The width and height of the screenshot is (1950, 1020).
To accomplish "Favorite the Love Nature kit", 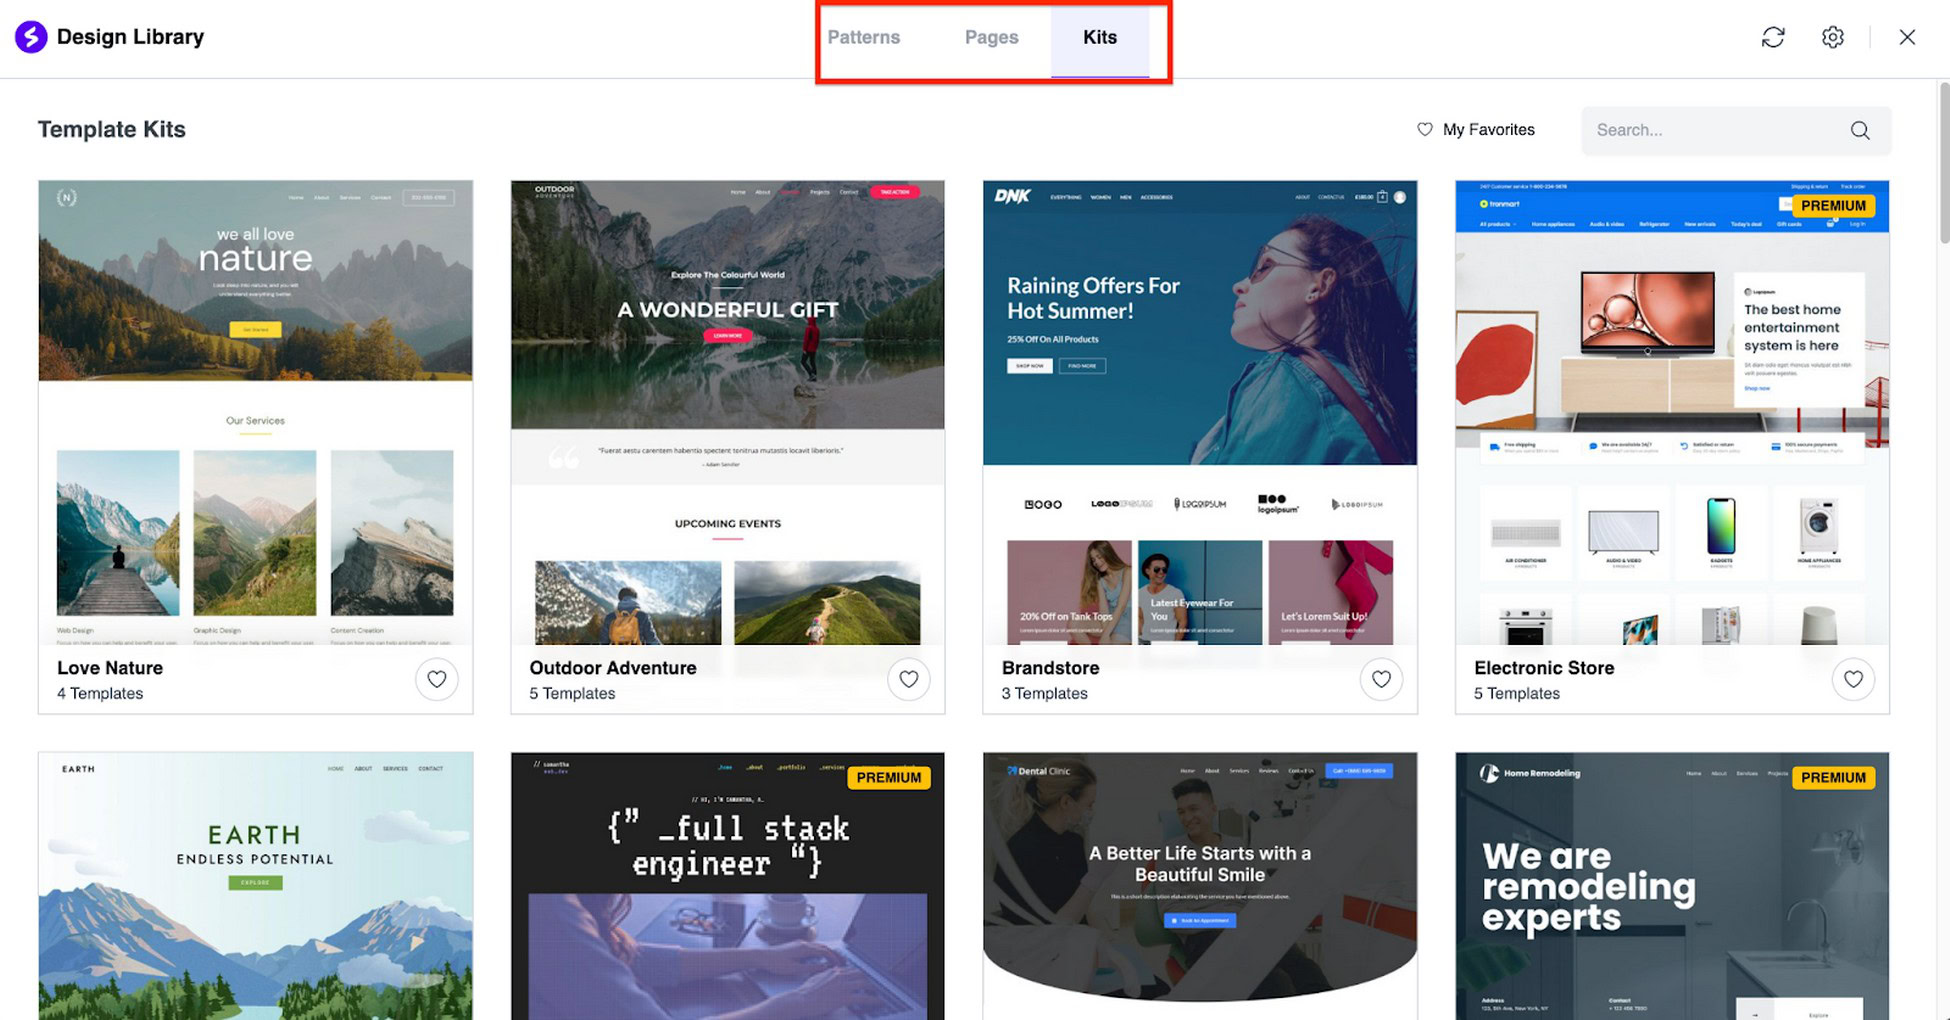I will tap(437, 679).
